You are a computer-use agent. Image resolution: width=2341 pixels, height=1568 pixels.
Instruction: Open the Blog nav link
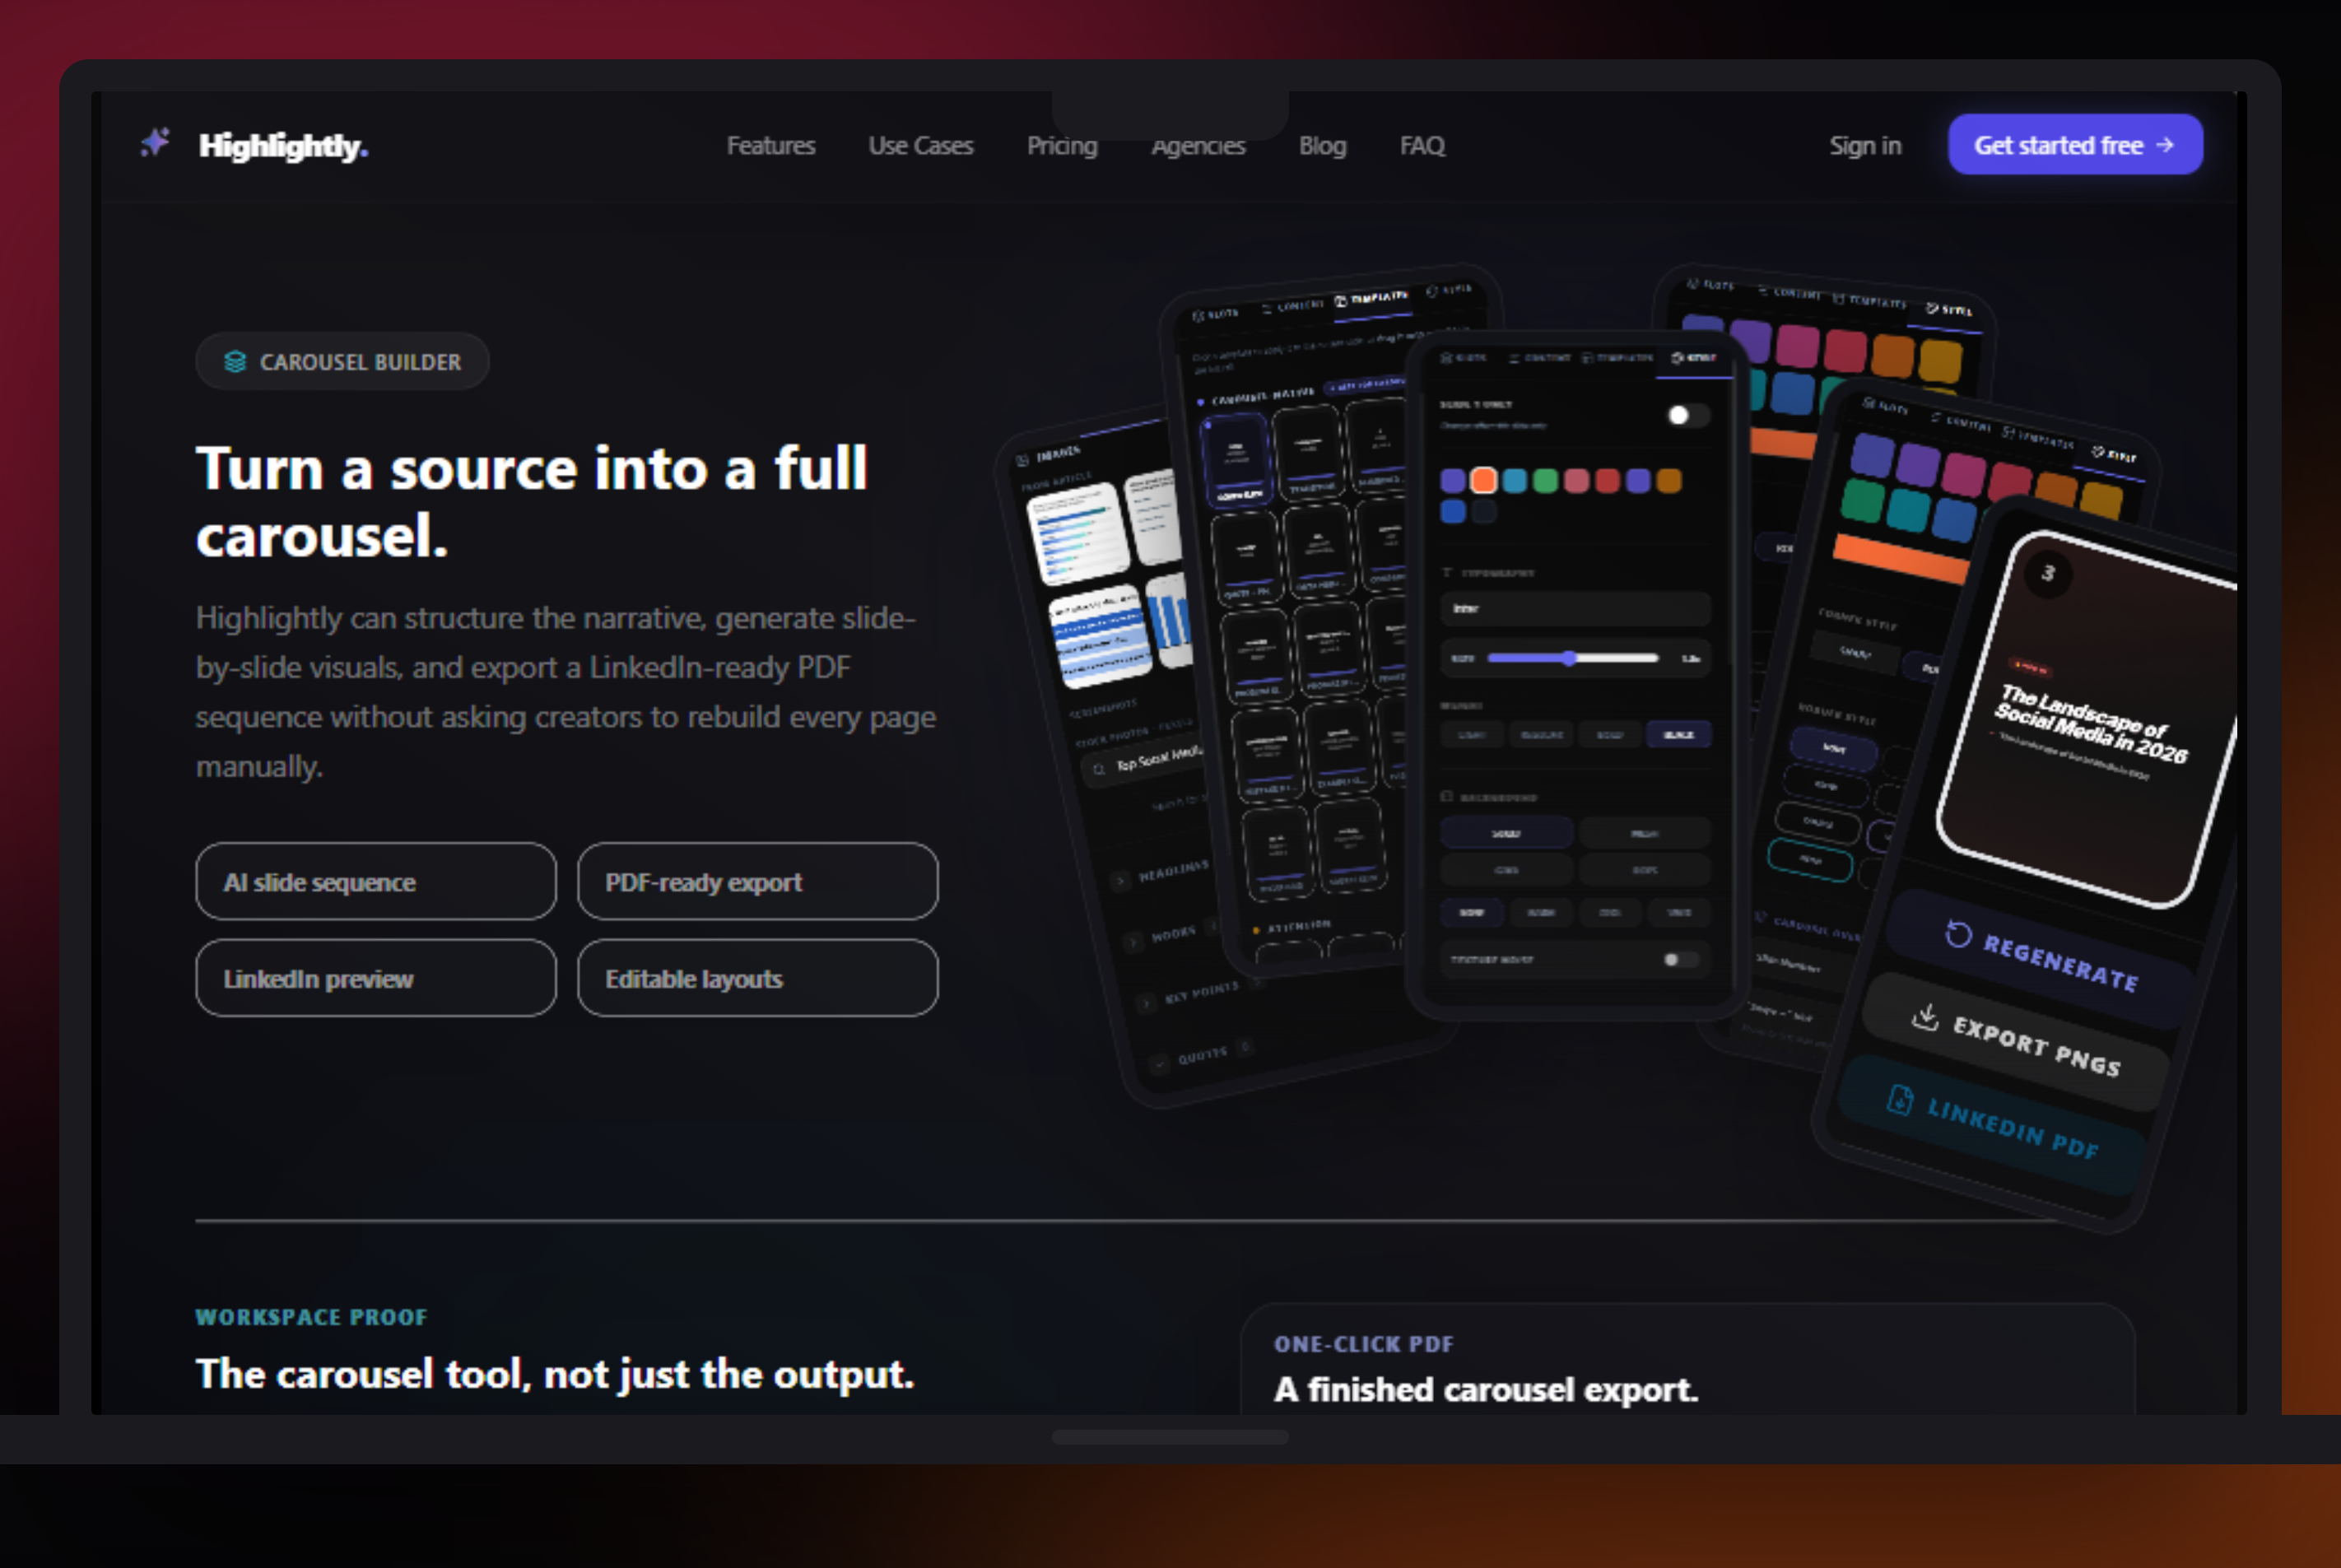(x=1322, y=146)
